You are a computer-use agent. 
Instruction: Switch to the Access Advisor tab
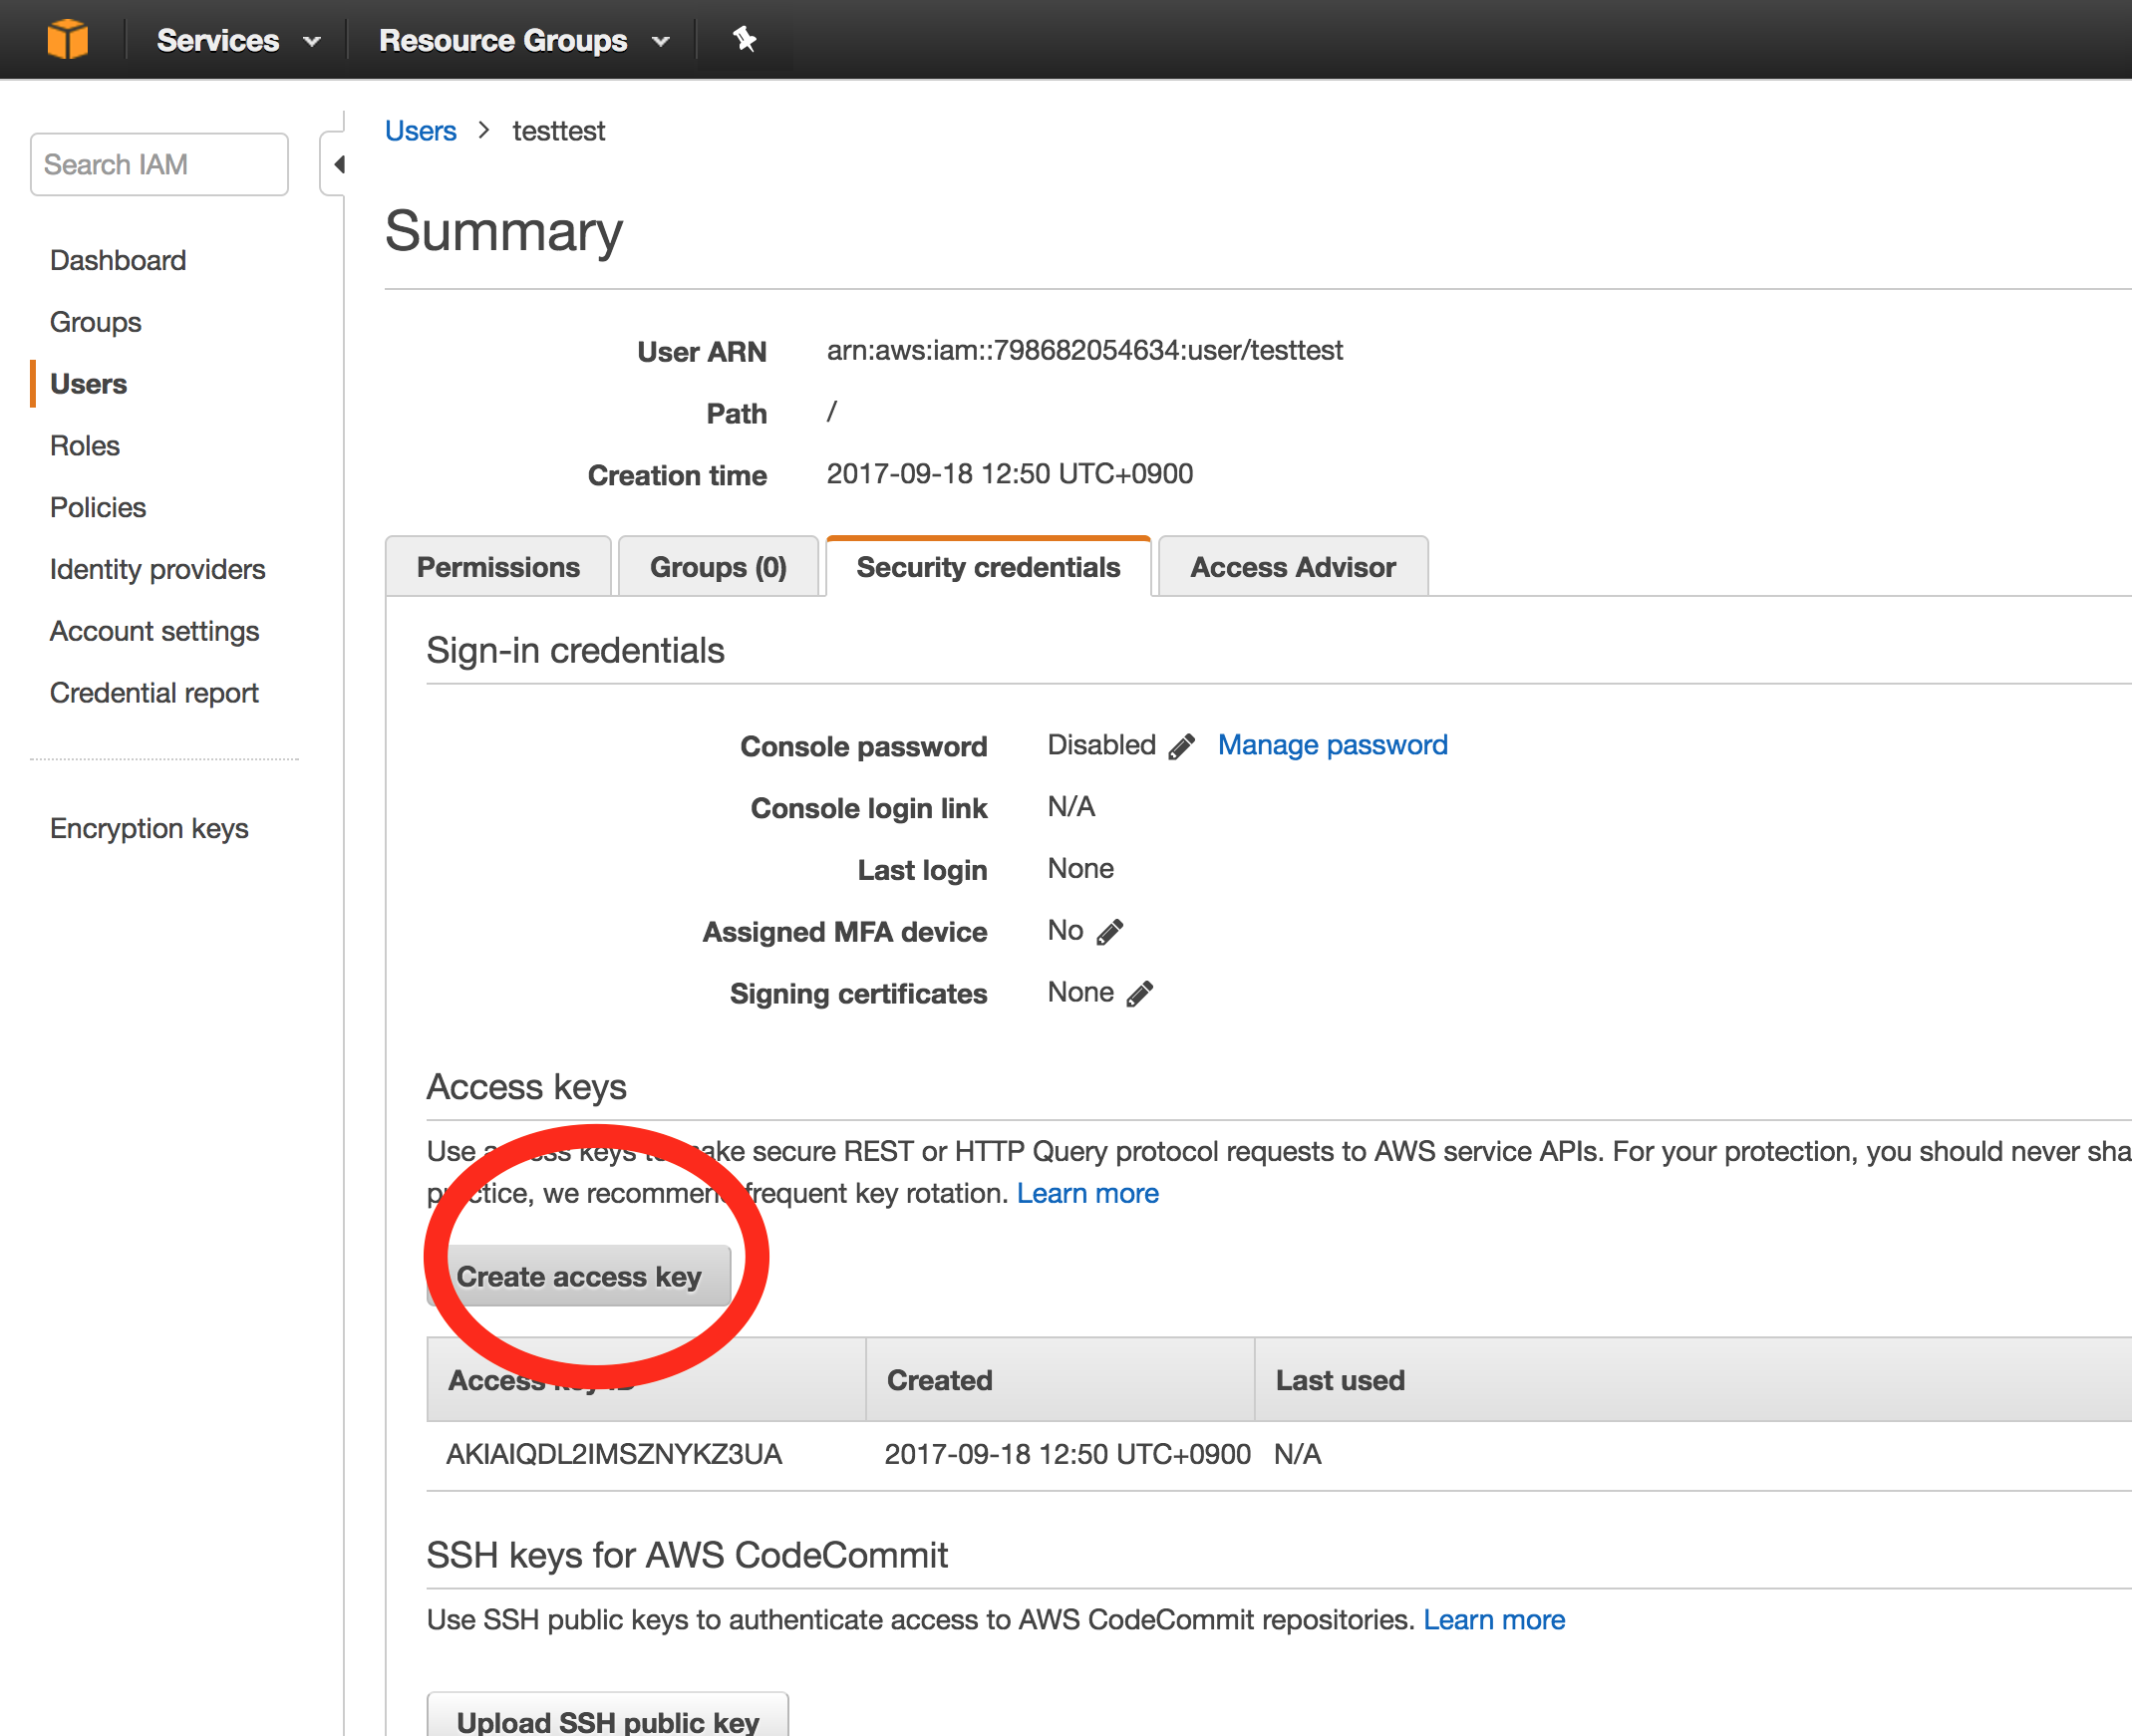(x=1292, y=566)
